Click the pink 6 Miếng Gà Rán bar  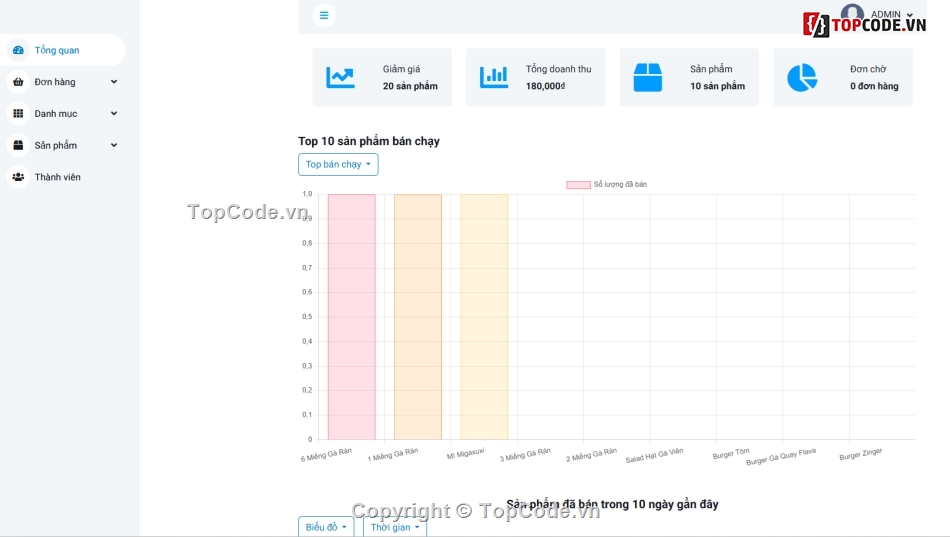pos(351,317)
